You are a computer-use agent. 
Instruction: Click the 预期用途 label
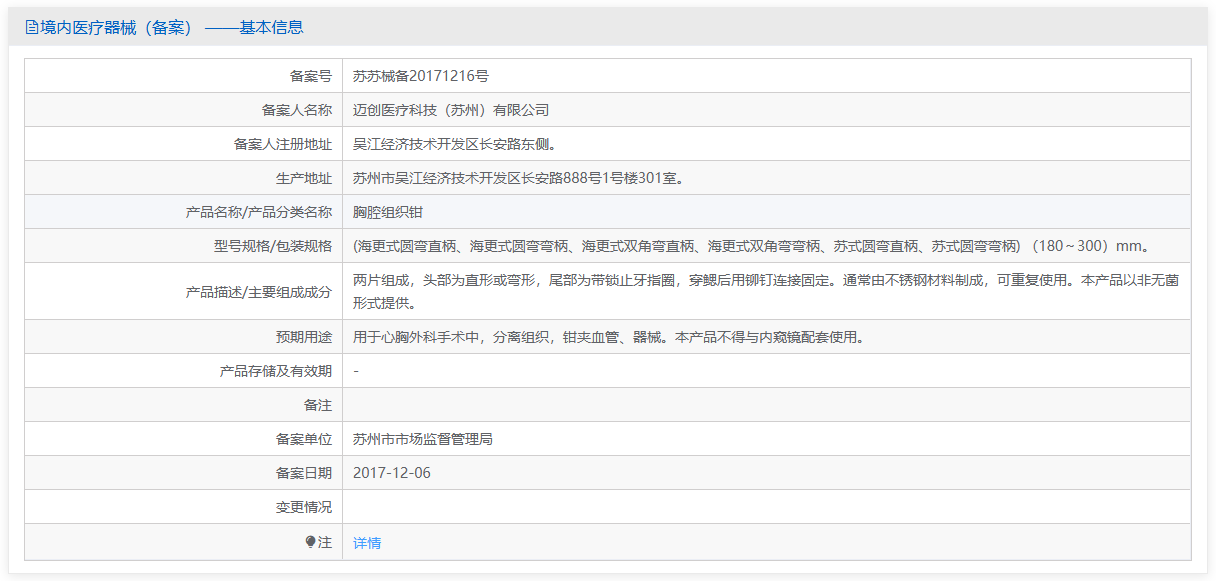pyautogui.click(x=304, y=337)
